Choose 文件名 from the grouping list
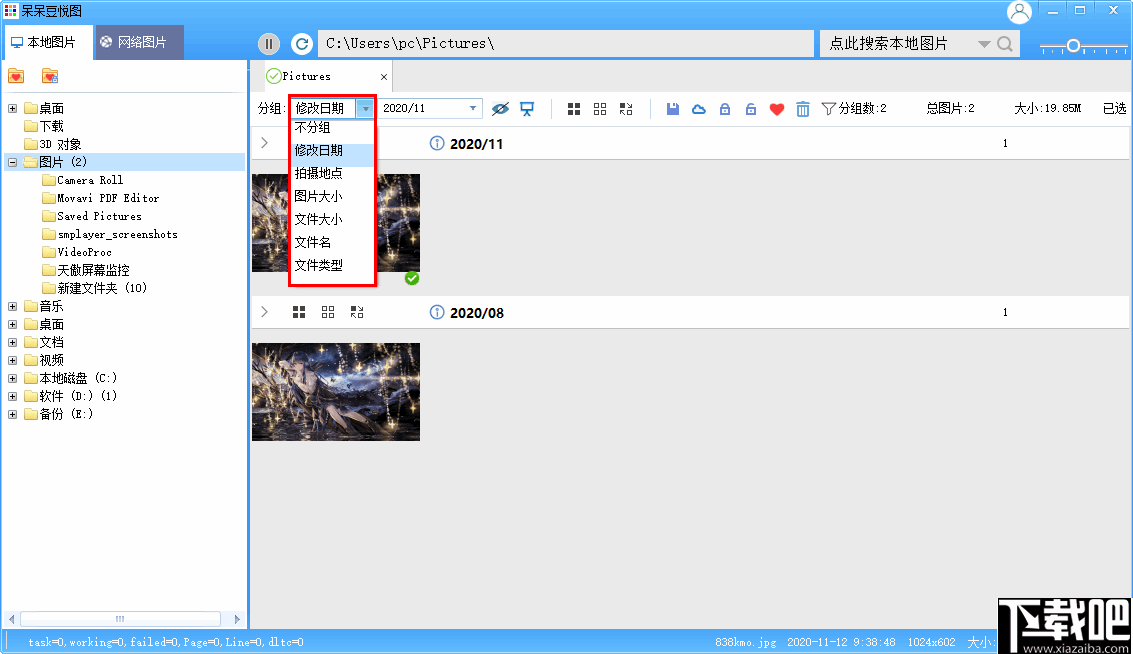 click(332, 243)
